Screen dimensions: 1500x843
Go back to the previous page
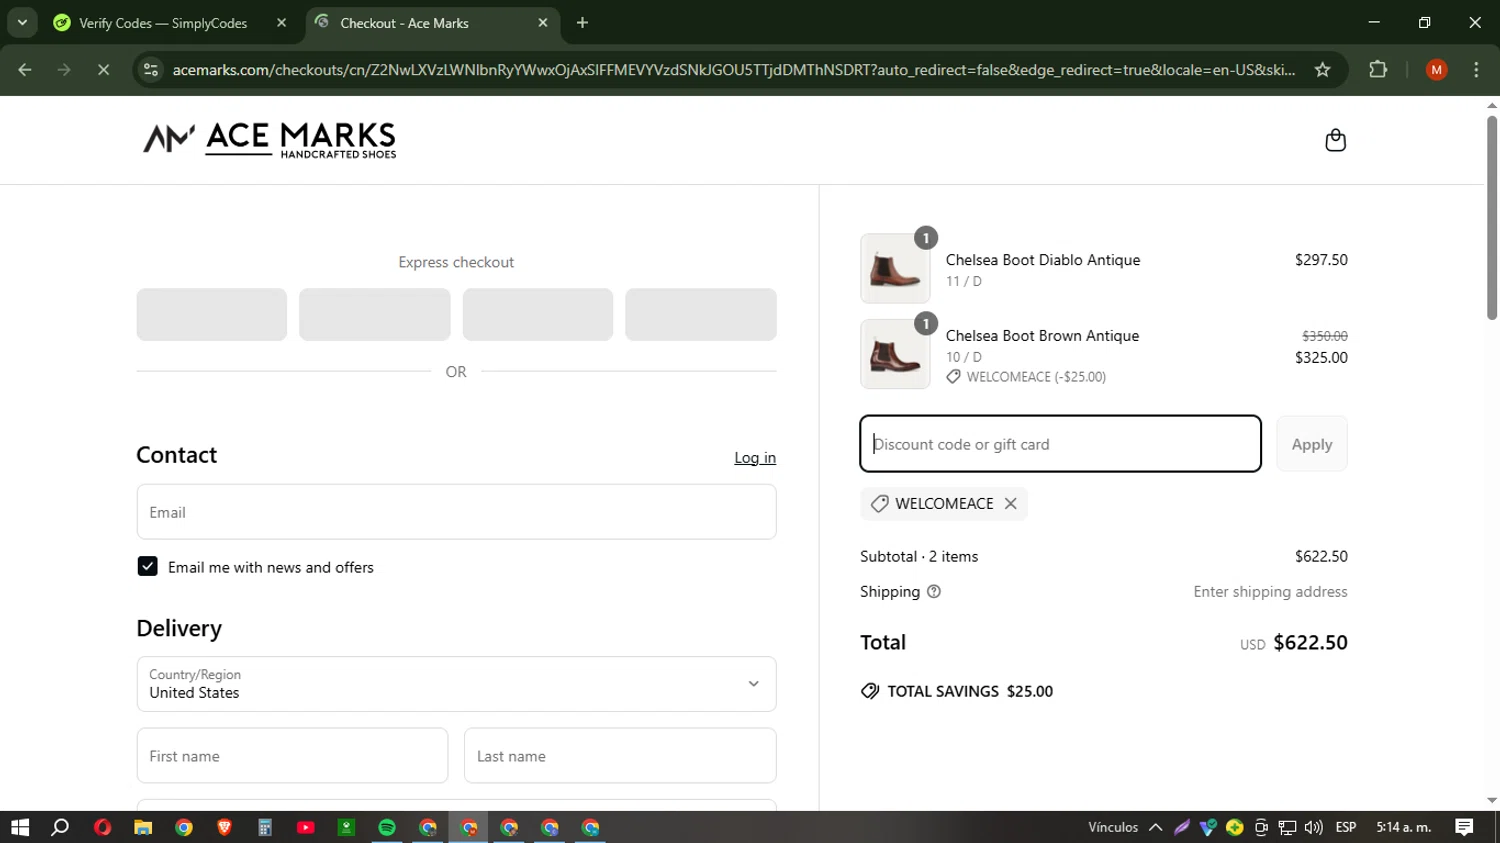[25, 70]
